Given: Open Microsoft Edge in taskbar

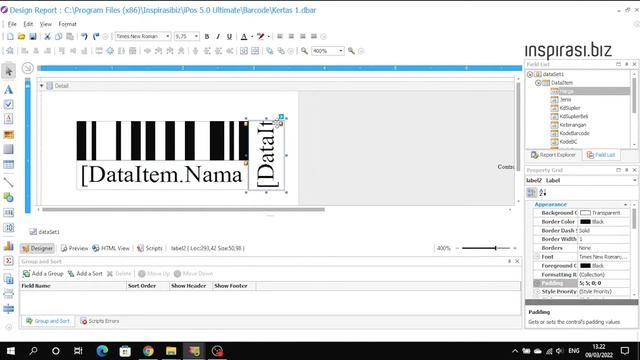Looking at the screenshot, I should coord(102,351).
